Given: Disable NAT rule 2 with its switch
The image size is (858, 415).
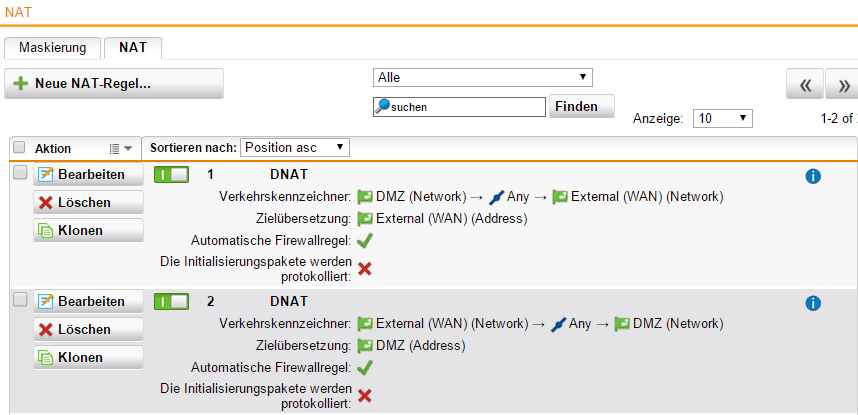Looking at the screenshot, I should pyautogui.click(x=171, y=301).
